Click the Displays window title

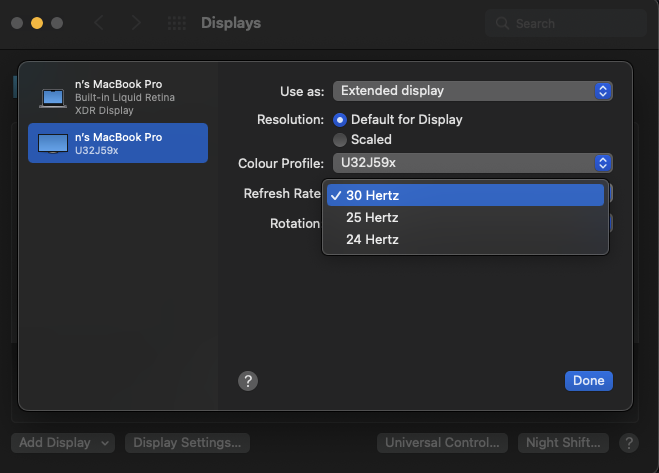pyautogui.click(x=231, y=23)
